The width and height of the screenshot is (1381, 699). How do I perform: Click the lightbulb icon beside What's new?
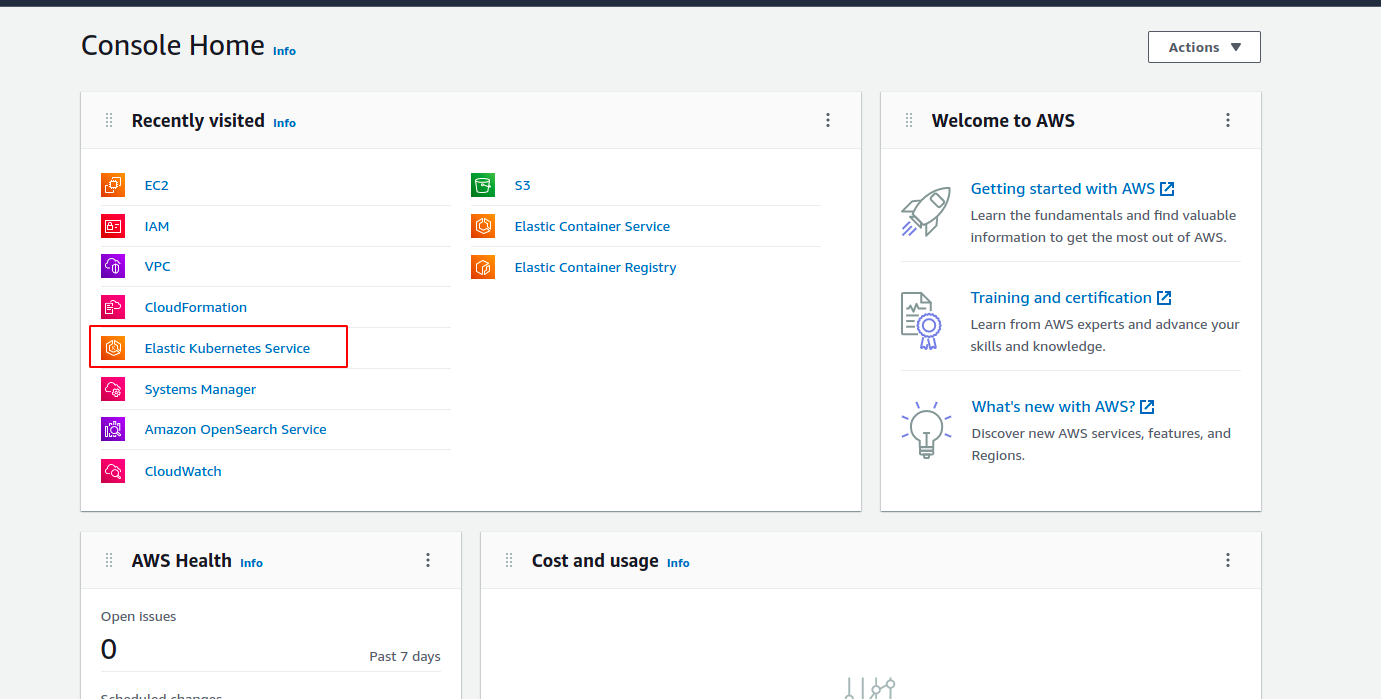(925, 430)
